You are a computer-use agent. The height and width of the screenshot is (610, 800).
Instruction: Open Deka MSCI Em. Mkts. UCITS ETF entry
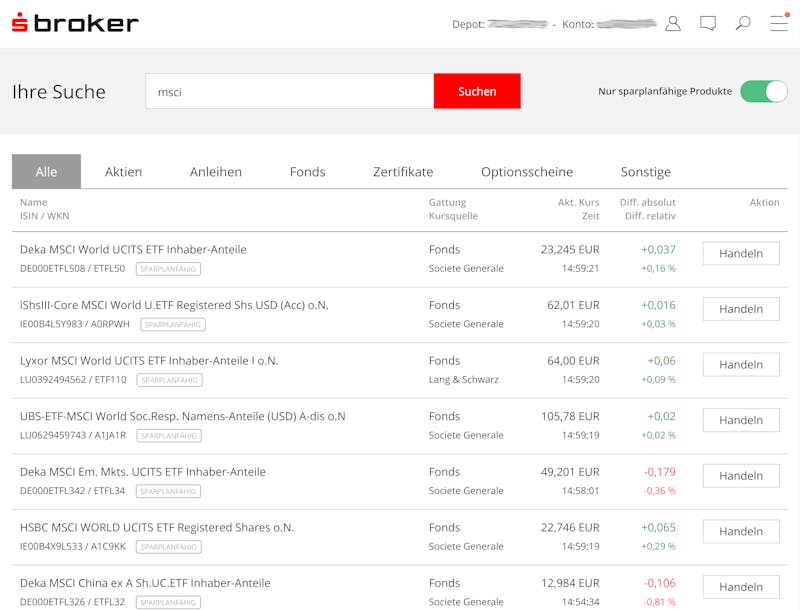[143, 472]
